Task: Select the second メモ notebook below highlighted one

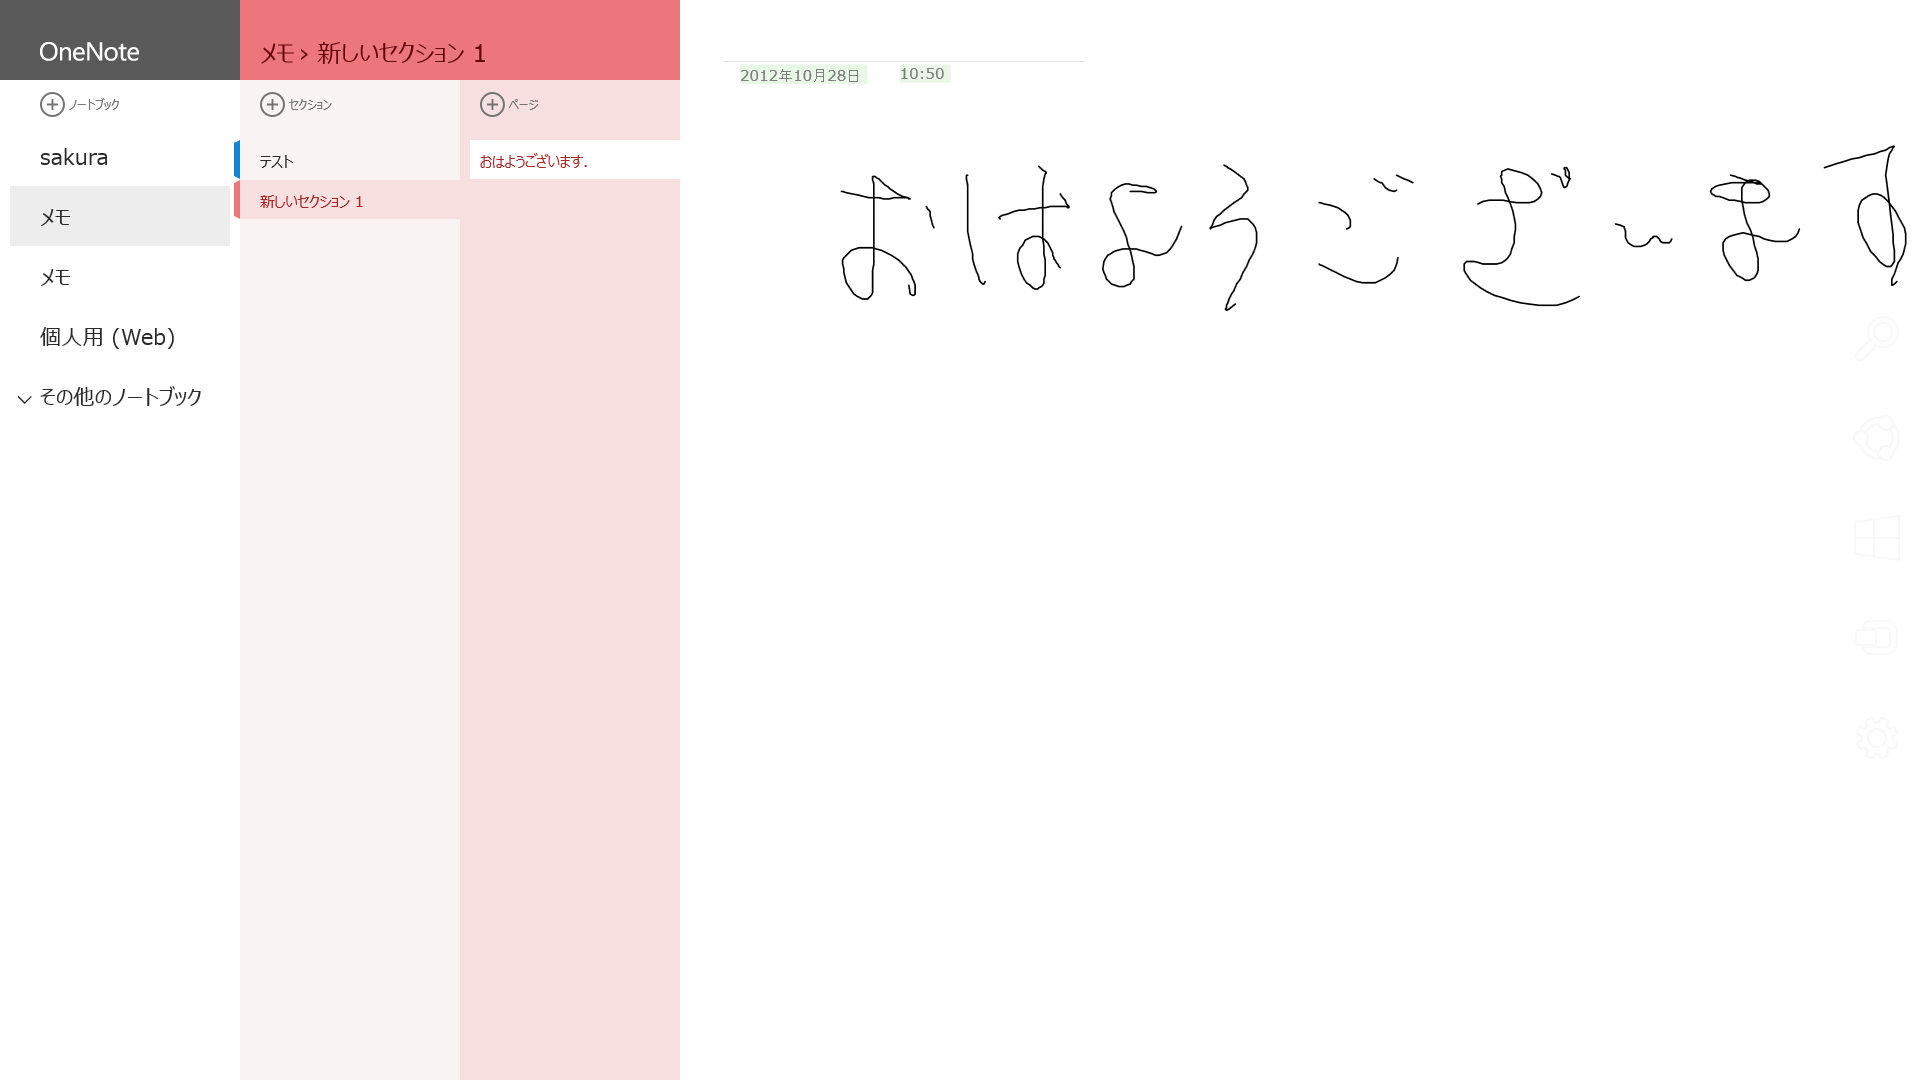Action: (120, 277)
